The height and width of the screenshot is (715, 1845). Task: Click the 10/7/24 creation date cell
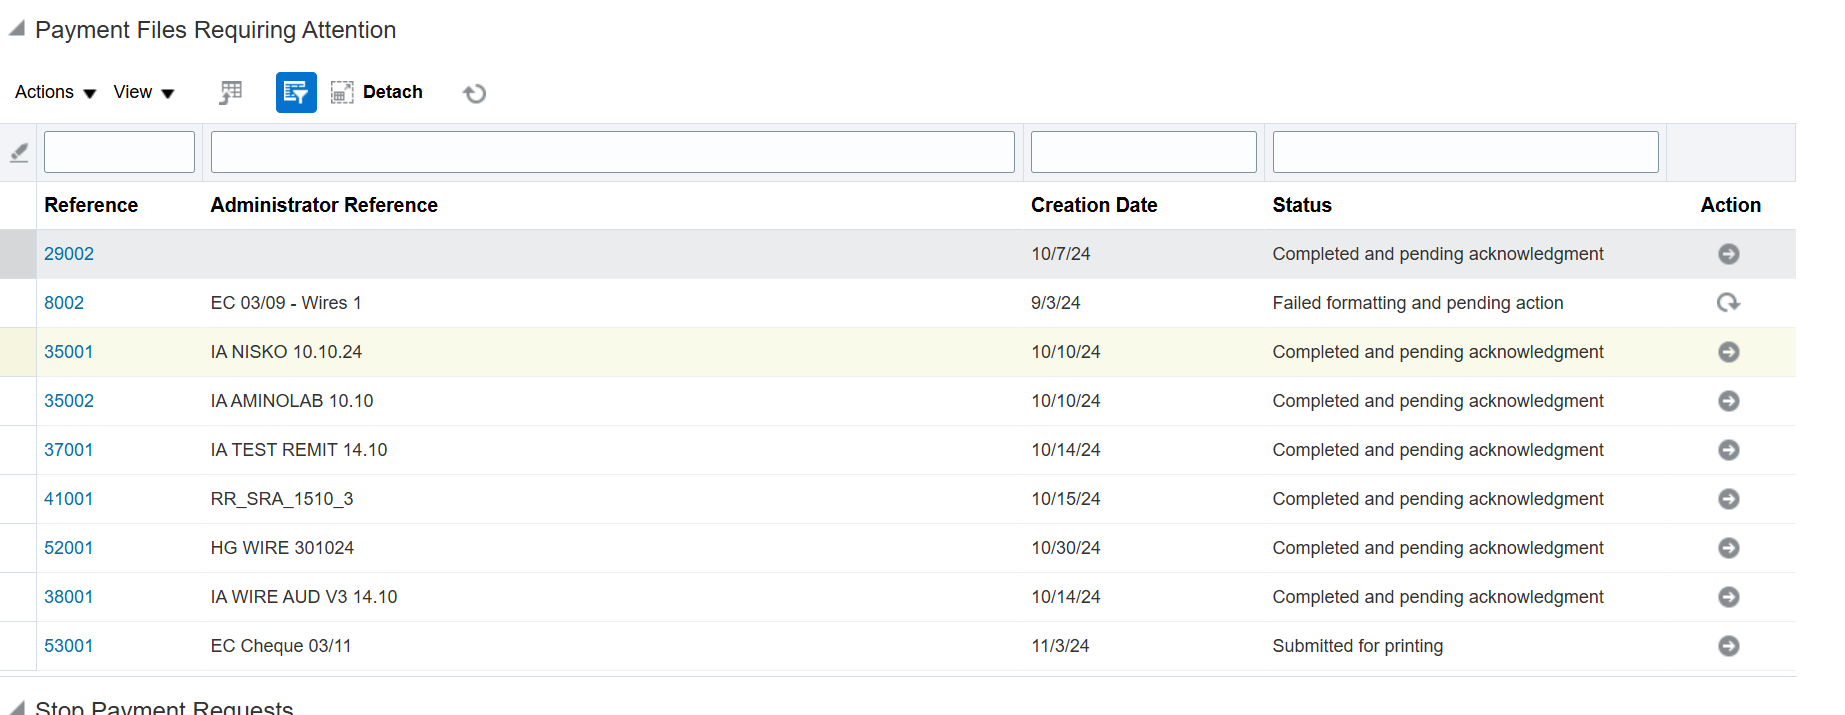pos(1061,254)
